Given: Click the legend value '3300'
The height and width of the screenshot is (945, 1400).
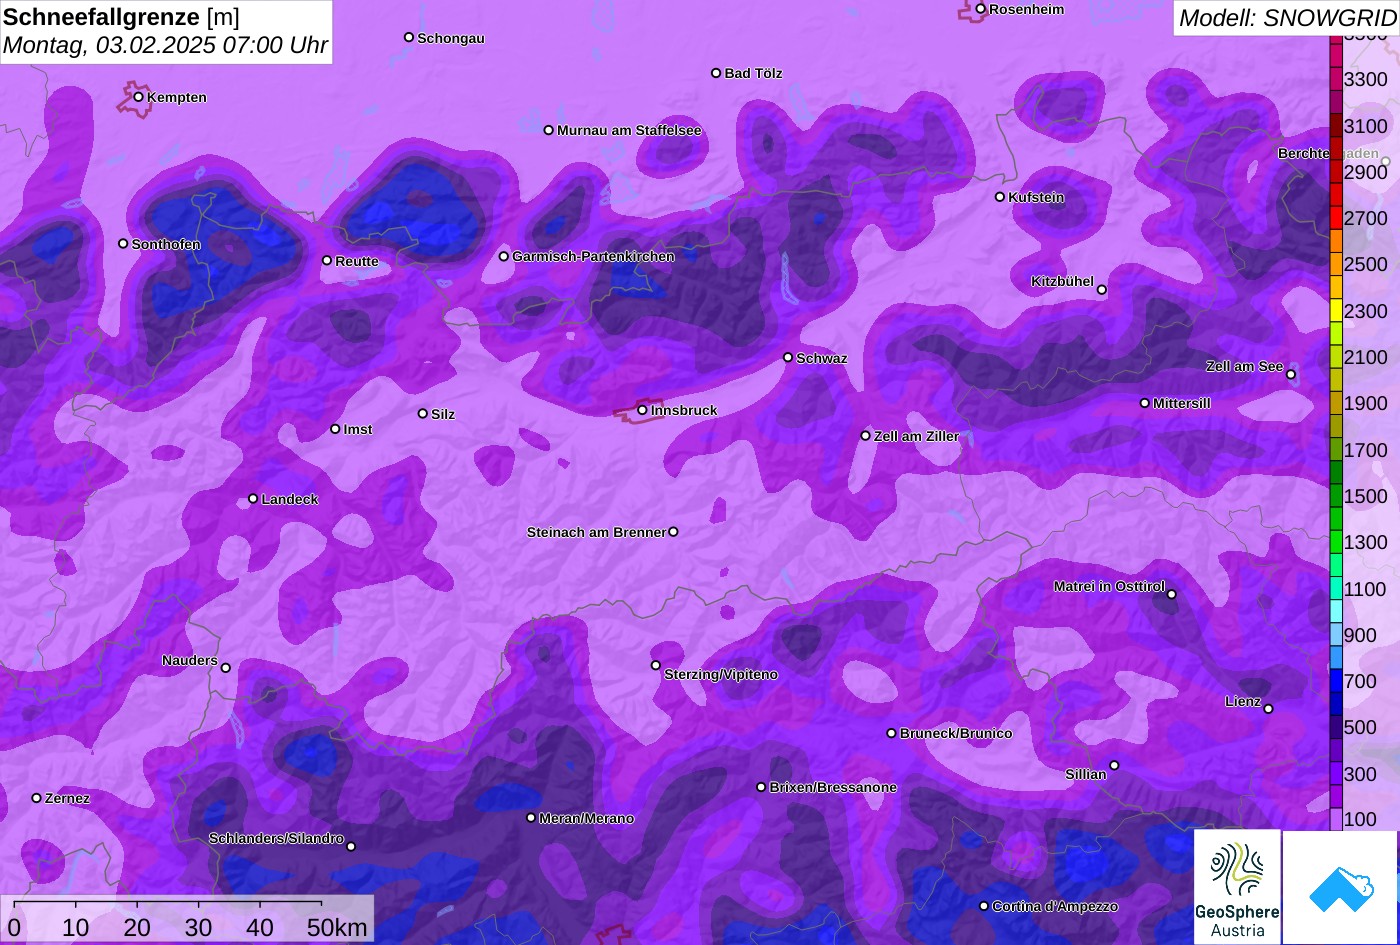Looking at the screenshot, I should coord(1366,79).
